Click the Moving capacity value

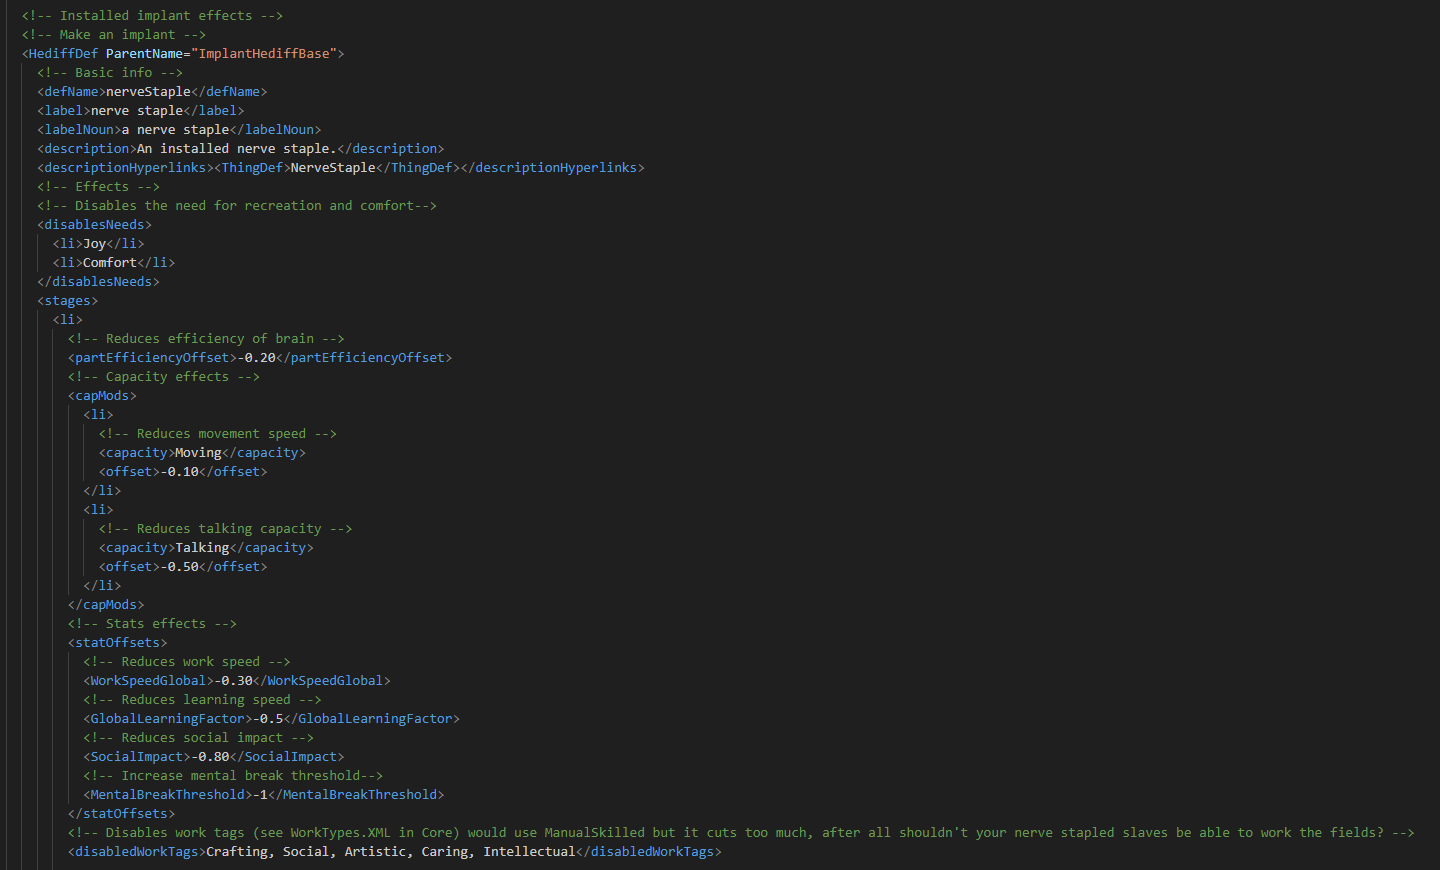[x=198, y=453]
